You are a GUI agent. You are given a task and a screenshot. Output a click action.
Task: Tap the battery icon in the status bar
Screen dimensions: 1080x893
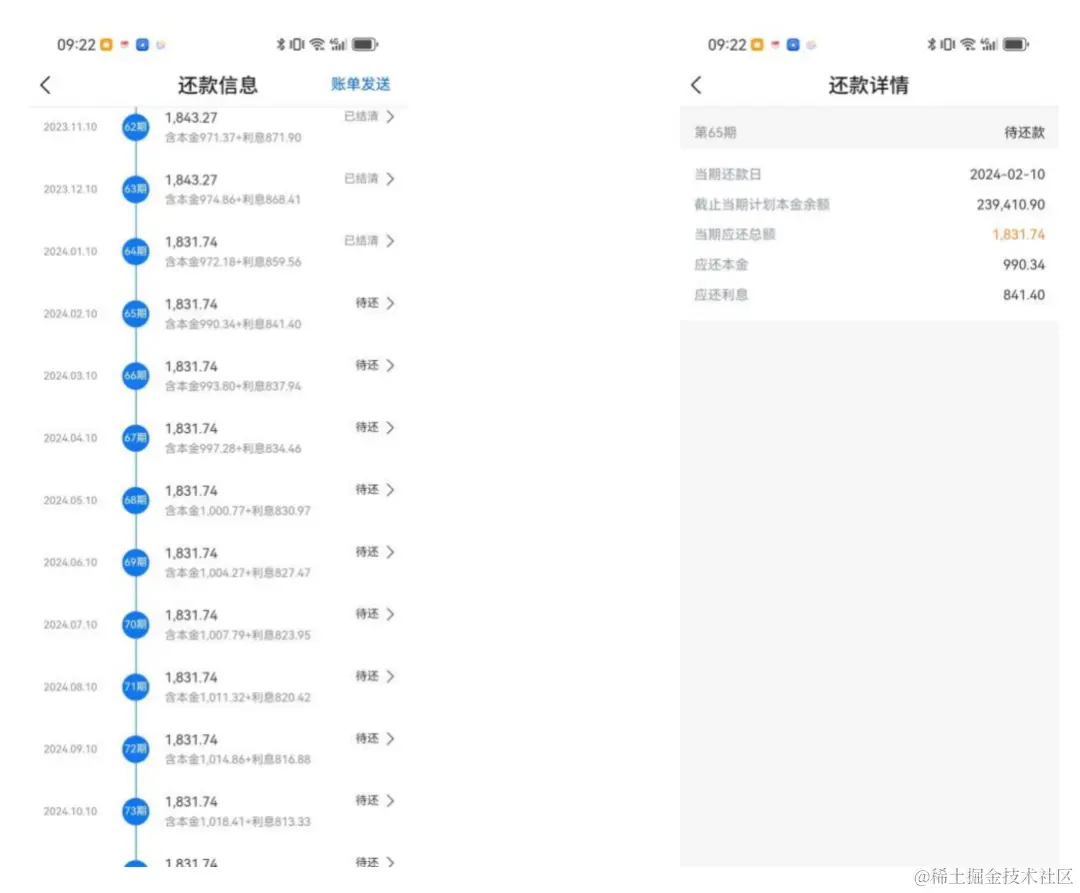coord(364,43)
